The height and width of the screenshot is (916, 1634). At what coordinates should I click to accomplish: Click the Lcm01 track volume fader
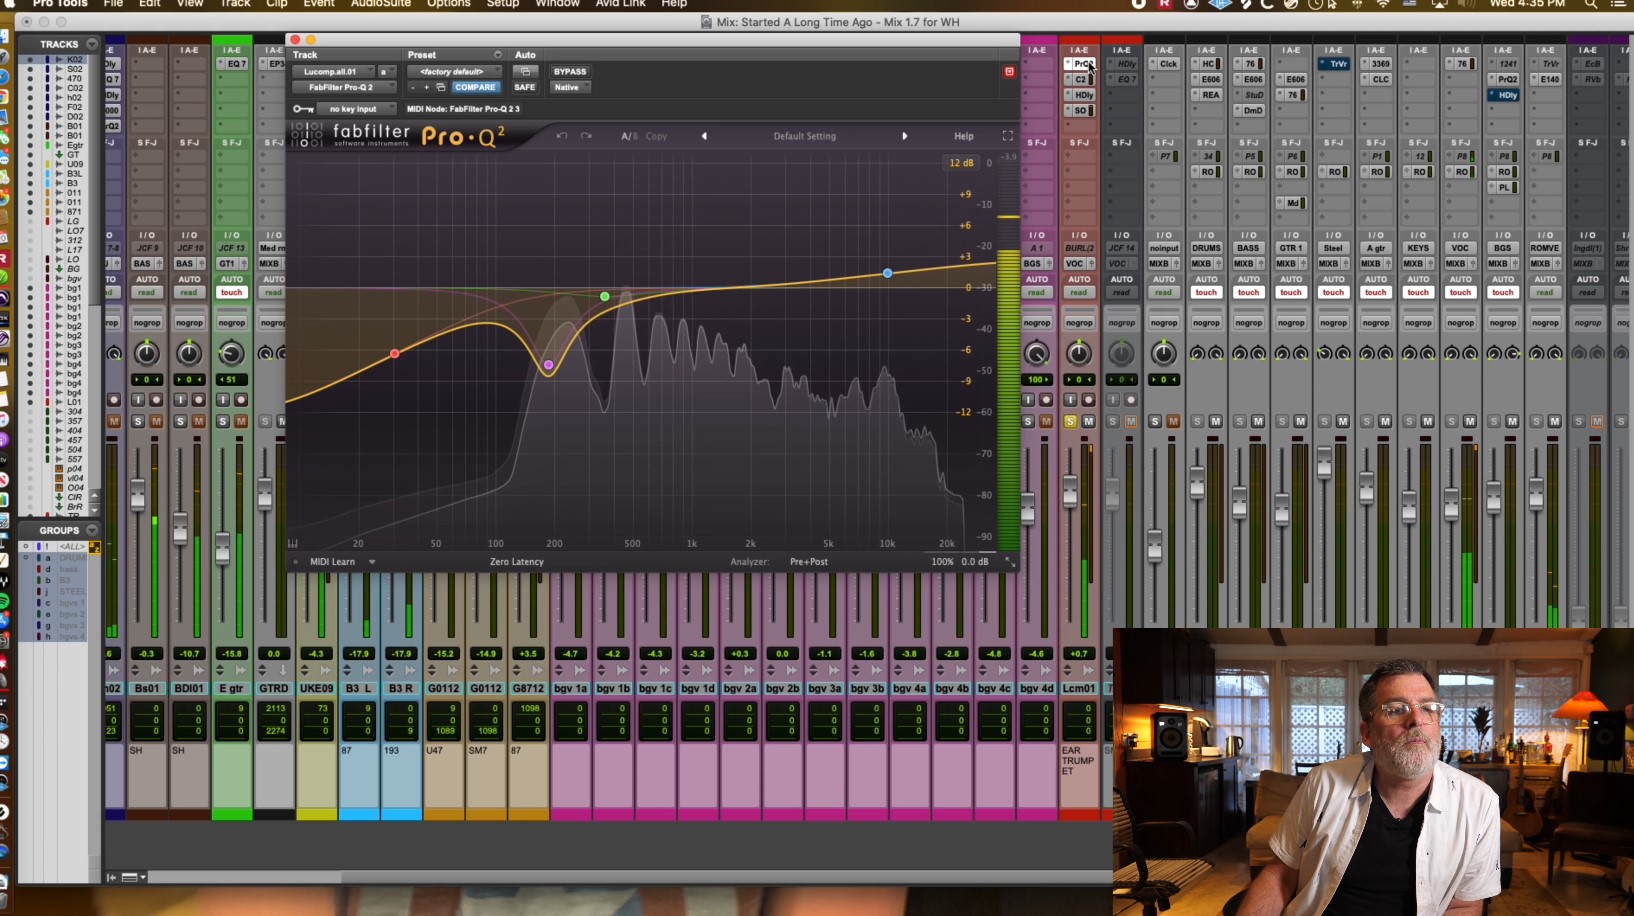[x=1070, y=490]
